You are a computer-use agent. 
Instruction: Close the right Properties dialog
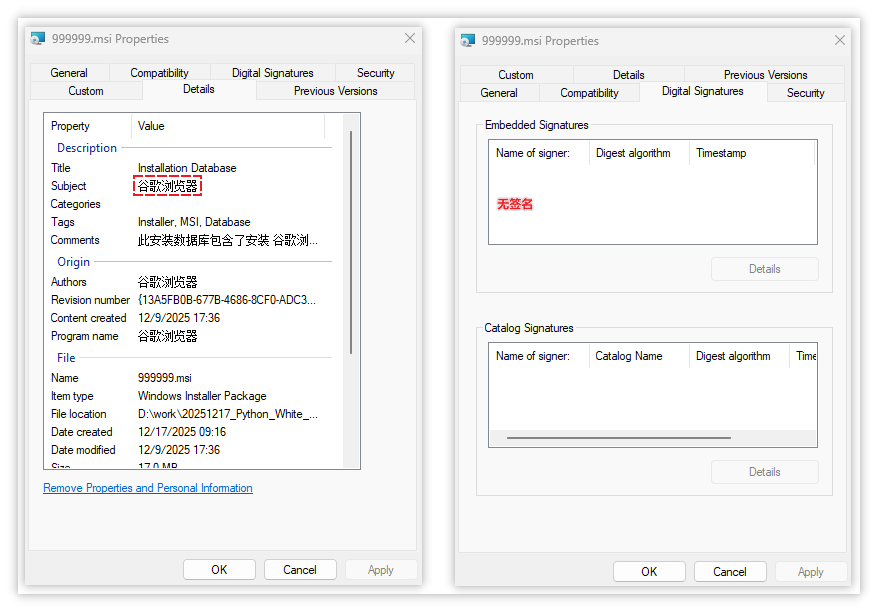pyautogui.click(x=840, y=40)
